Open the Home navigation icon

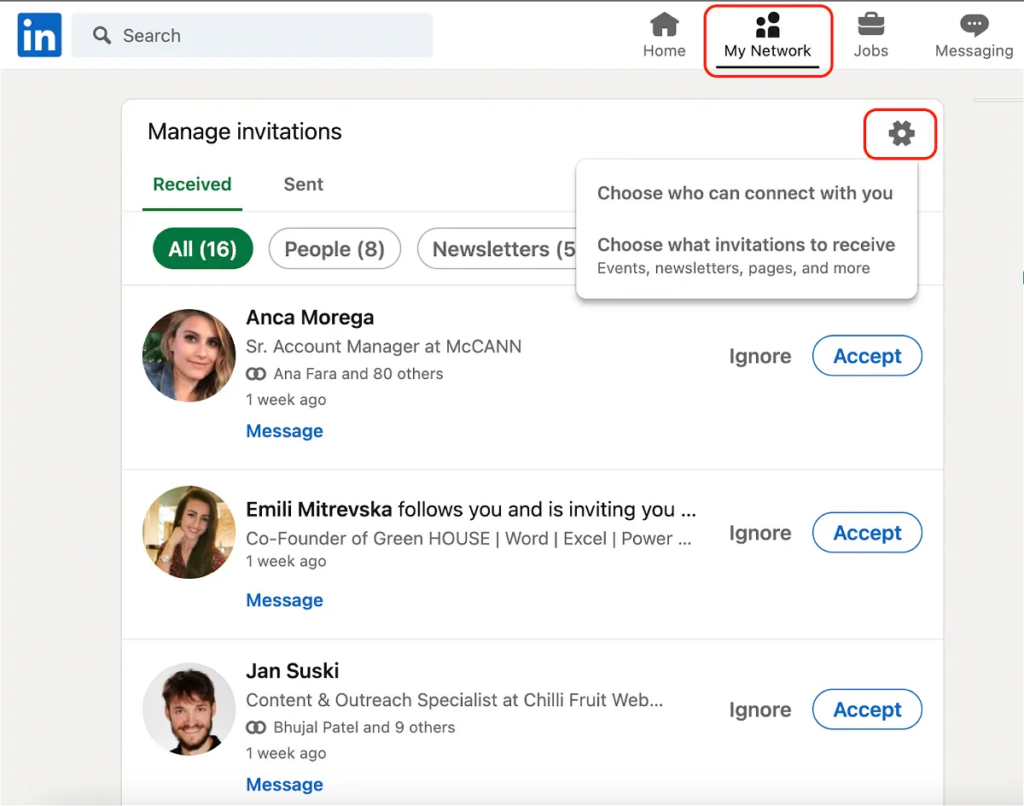pyautogui.click(x=664, y=25)
